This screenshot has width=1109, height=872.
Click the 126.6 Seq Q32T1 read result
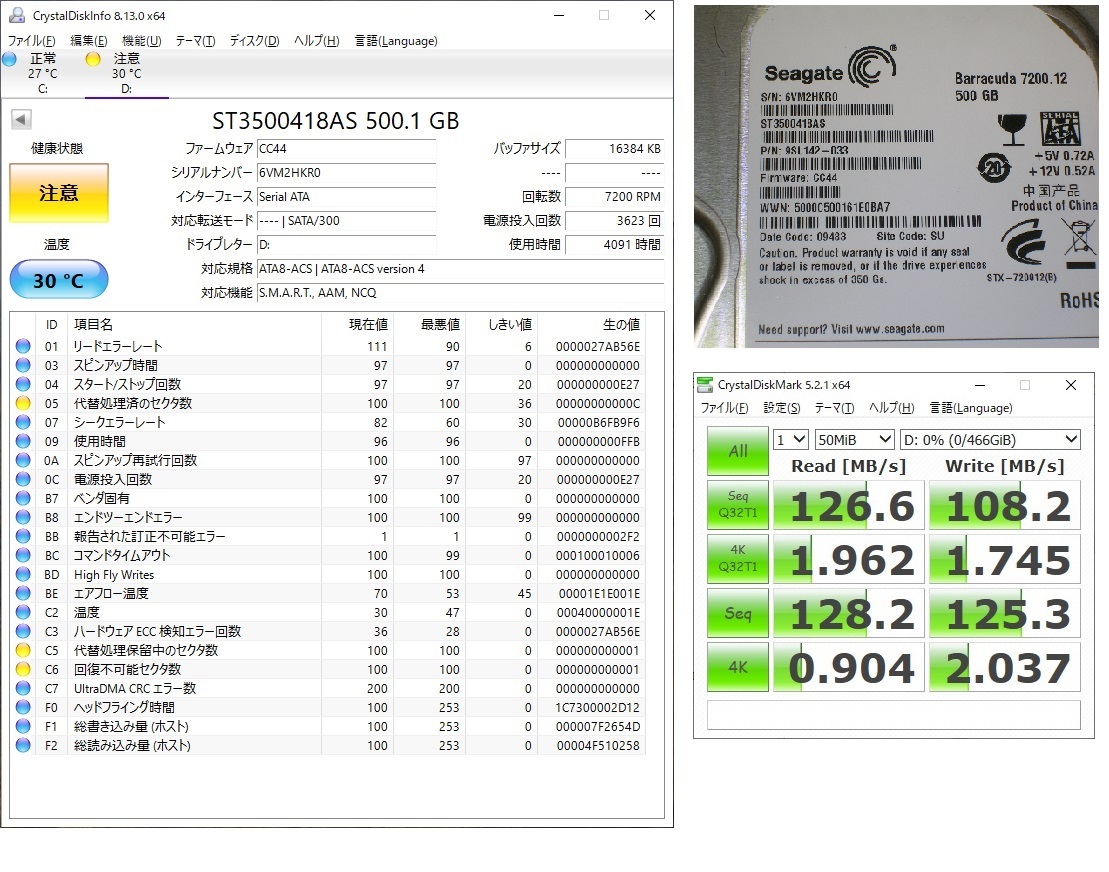click(x=849, y=505)
